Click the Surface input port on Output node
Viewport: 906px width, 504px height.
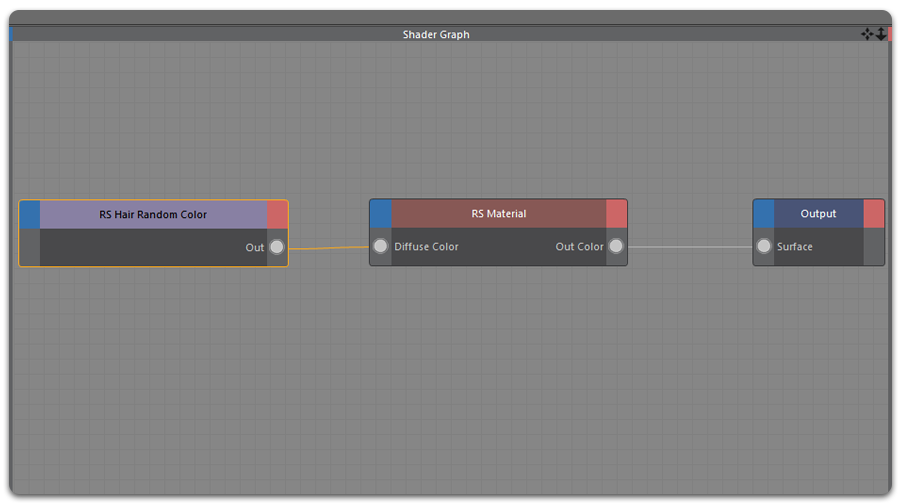pos(764,247)
